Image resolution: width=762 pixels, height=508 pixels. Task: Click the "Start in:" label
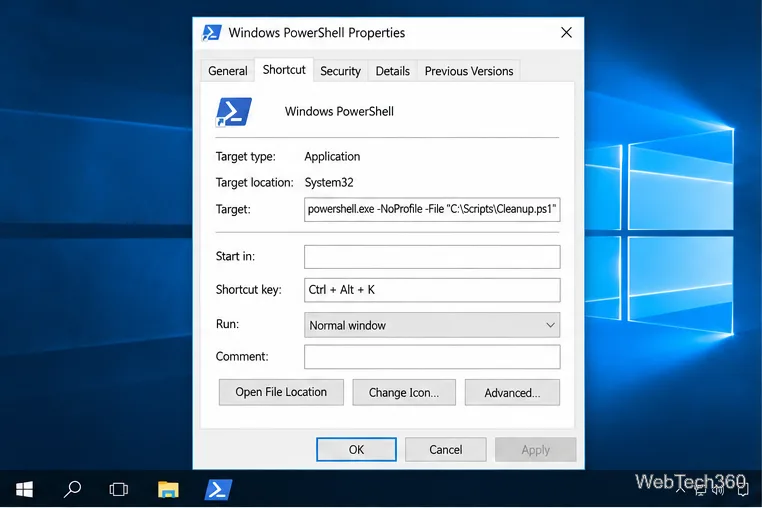click(235, 256)
